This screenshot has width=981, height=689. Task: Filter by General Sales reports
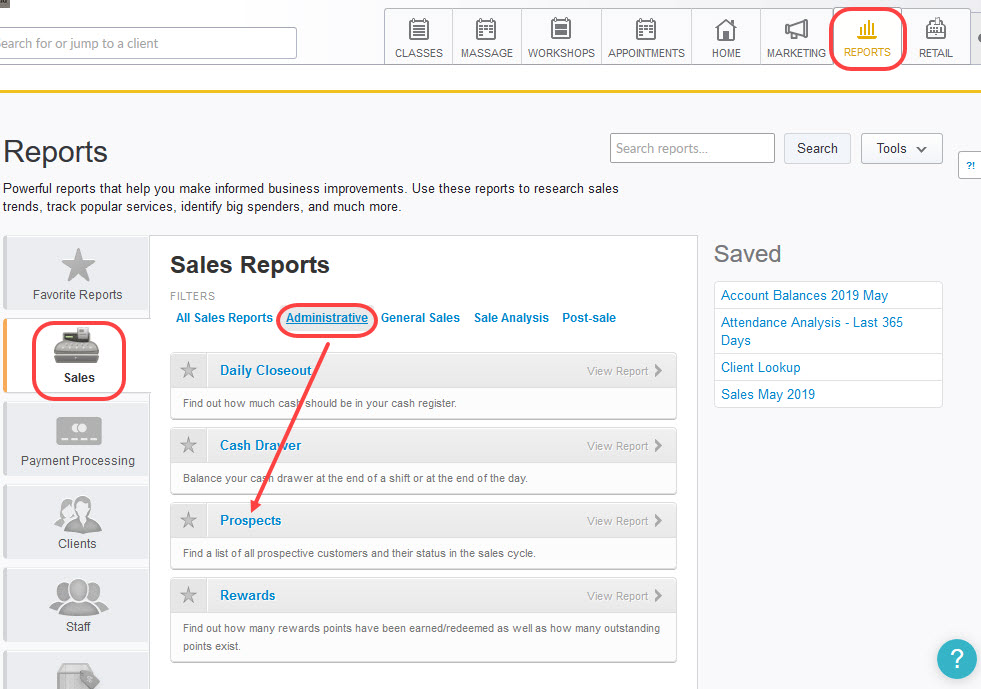coord(420,318)
